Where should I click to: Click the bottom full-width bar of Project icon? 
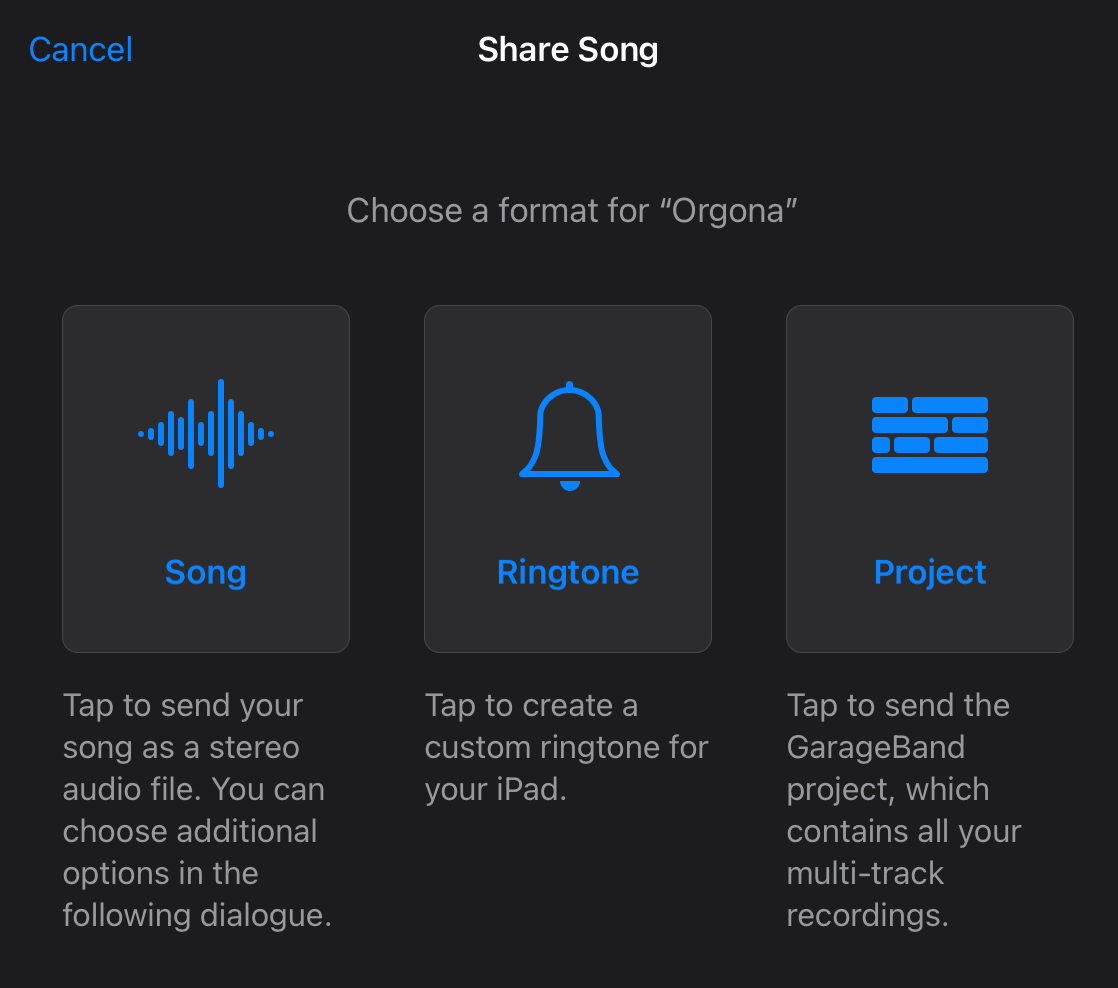[930, 465]
